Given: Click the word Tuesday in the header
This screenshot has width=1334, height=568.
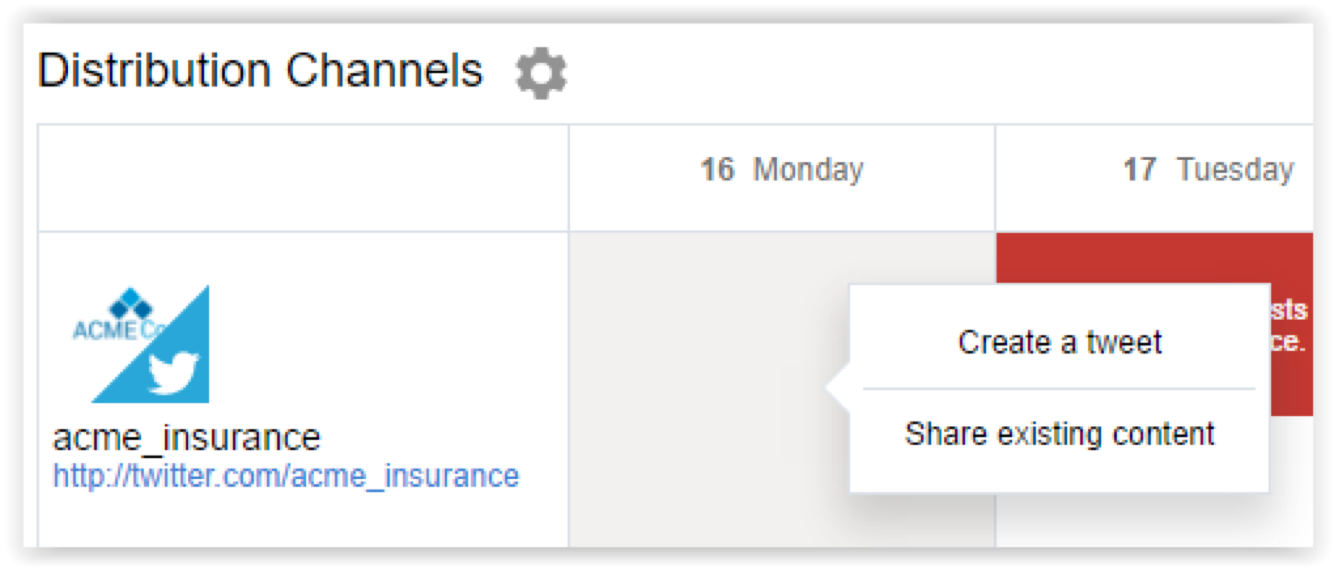Looking at the screenshot, I should (x=1235, y=170).
